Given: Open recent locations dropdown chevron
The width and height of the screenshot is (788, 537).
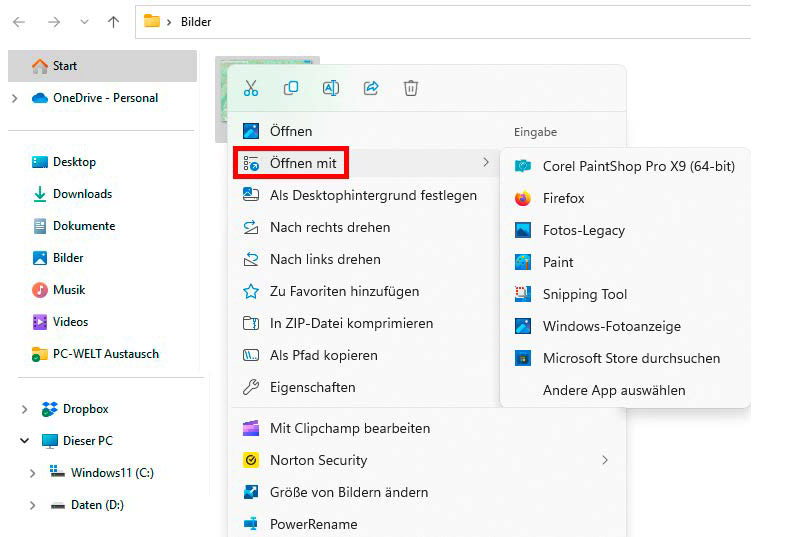Looking at the screenshot, I should [84, 22].
